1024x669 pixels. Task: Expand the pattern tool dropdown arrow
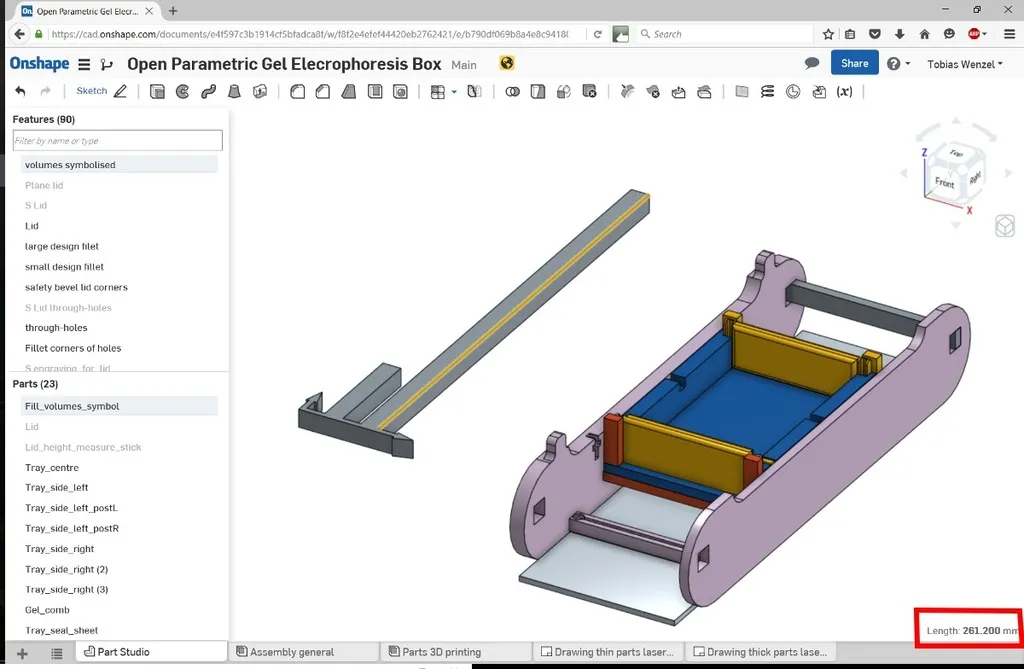pyautogui.click(x=454, y=91)
